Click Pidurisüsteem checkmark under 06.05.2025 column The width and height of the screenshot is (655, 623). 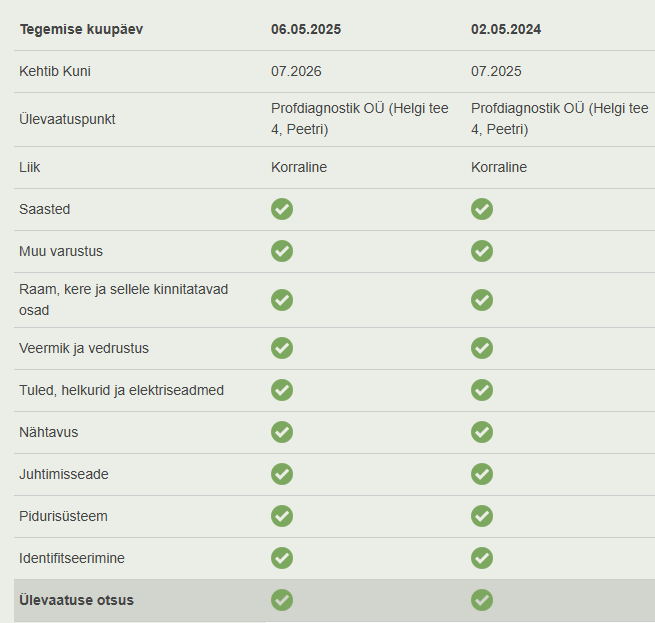coord(282,516)
